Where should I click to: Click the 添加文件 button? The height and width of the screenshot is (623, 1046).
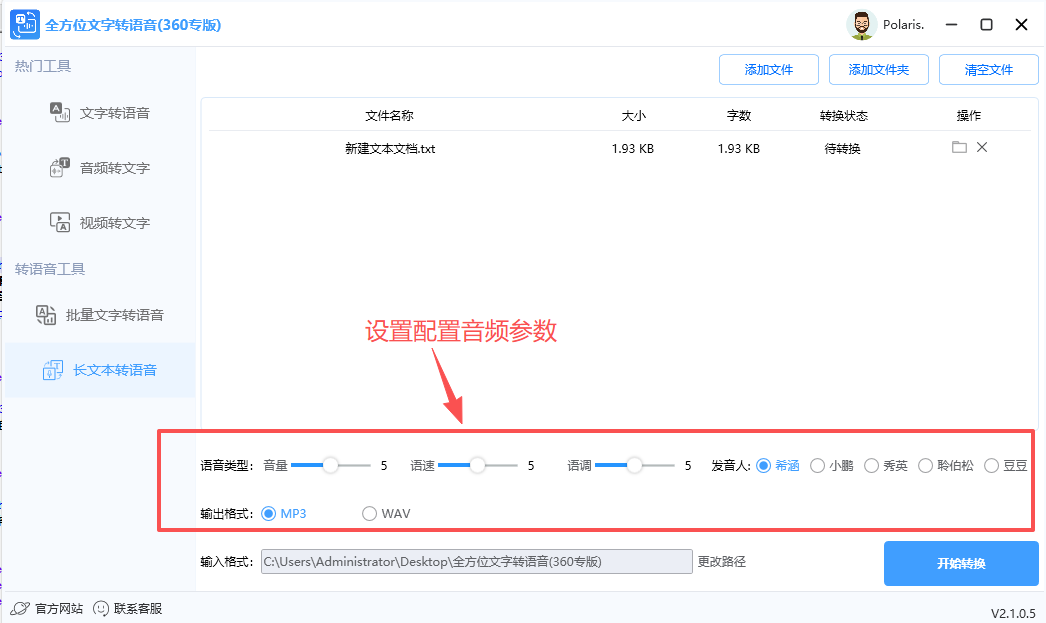(x=768, y=69)
